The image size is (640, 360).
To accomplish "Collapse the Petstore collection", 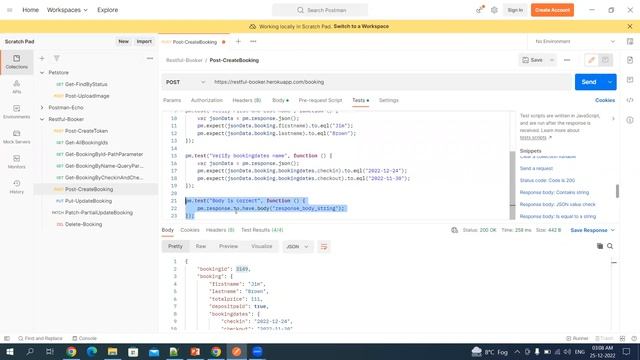I will point(42,72).
